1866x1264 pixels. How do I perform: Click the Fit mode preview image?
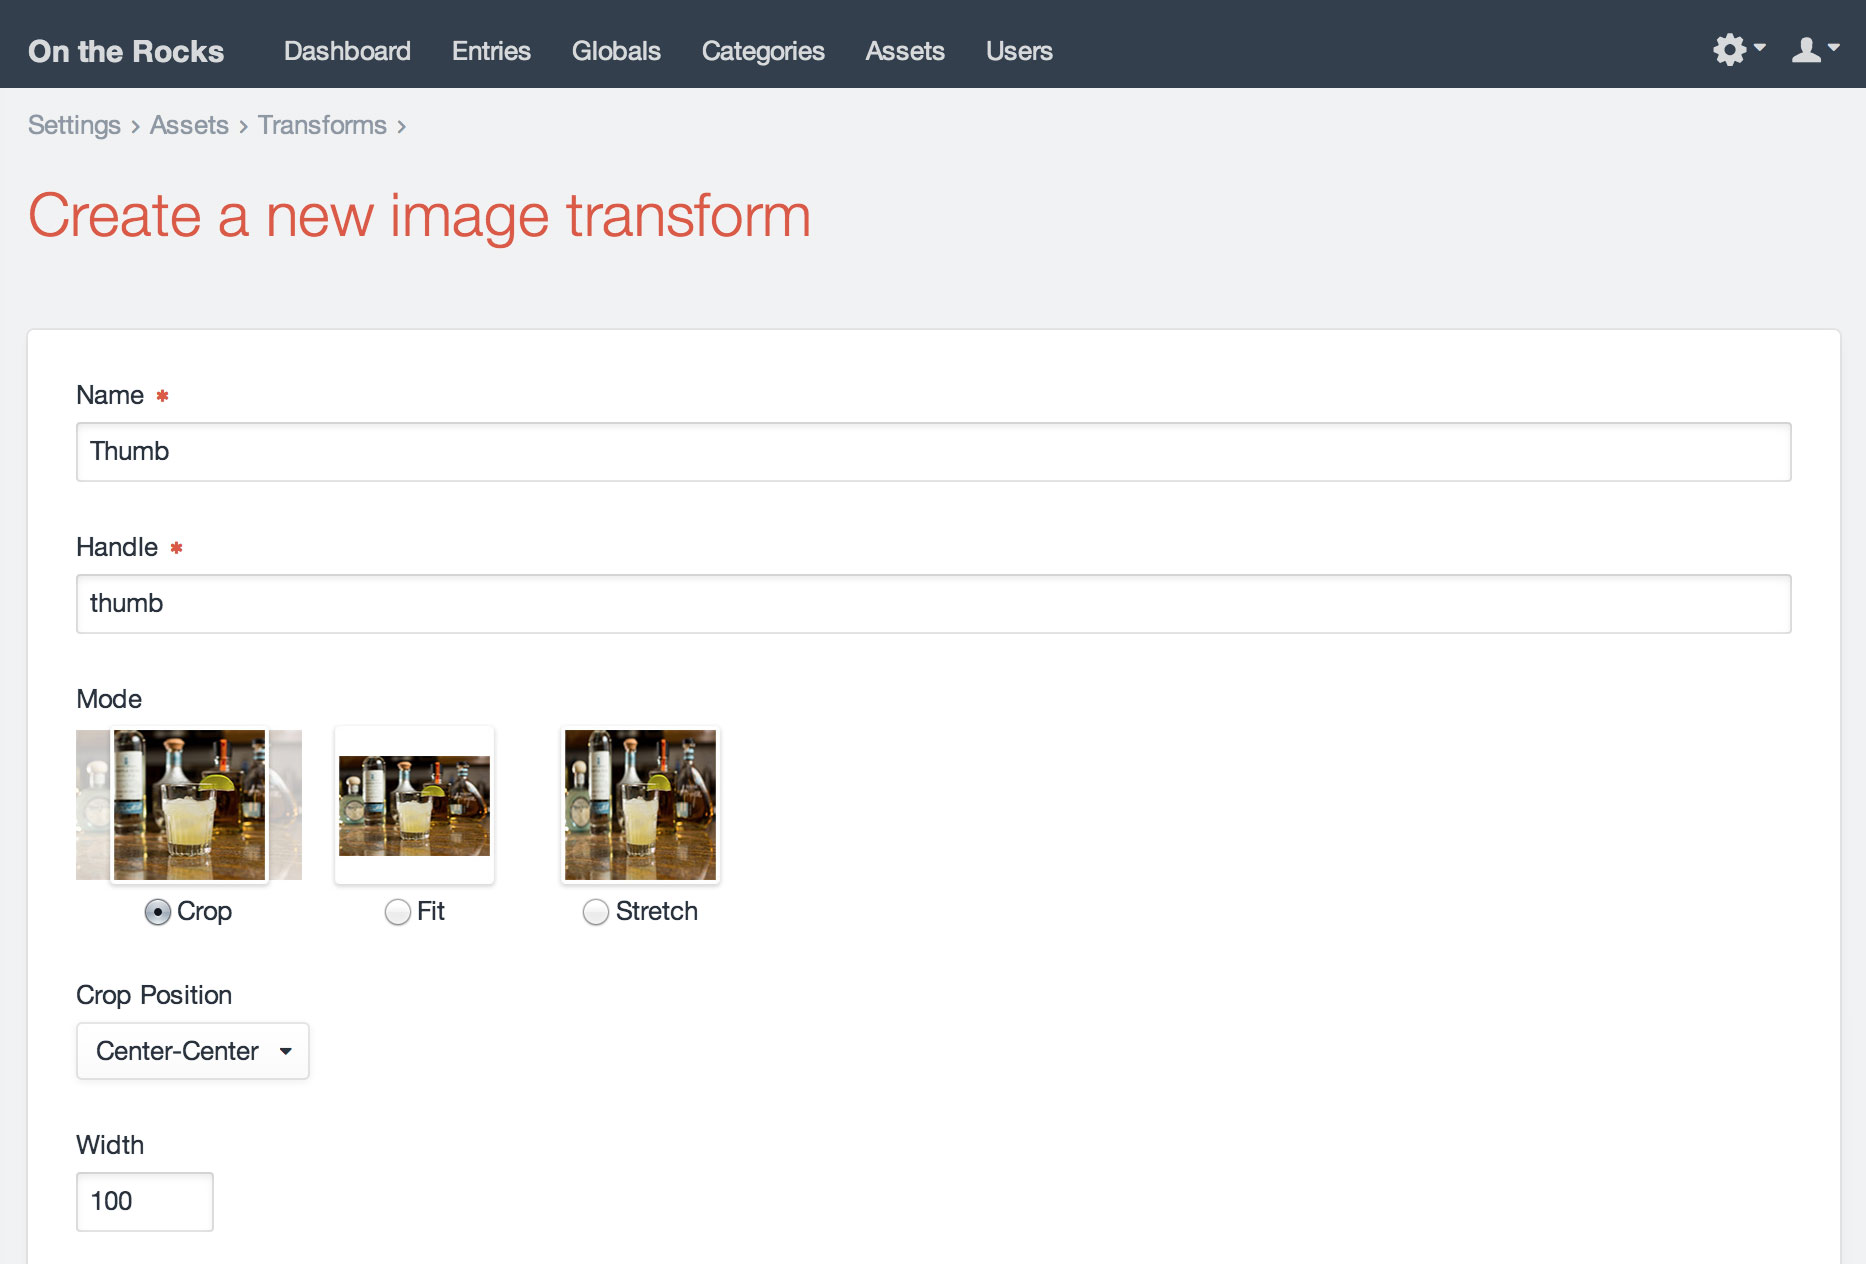pyautogui.click(x=414, y=804)
